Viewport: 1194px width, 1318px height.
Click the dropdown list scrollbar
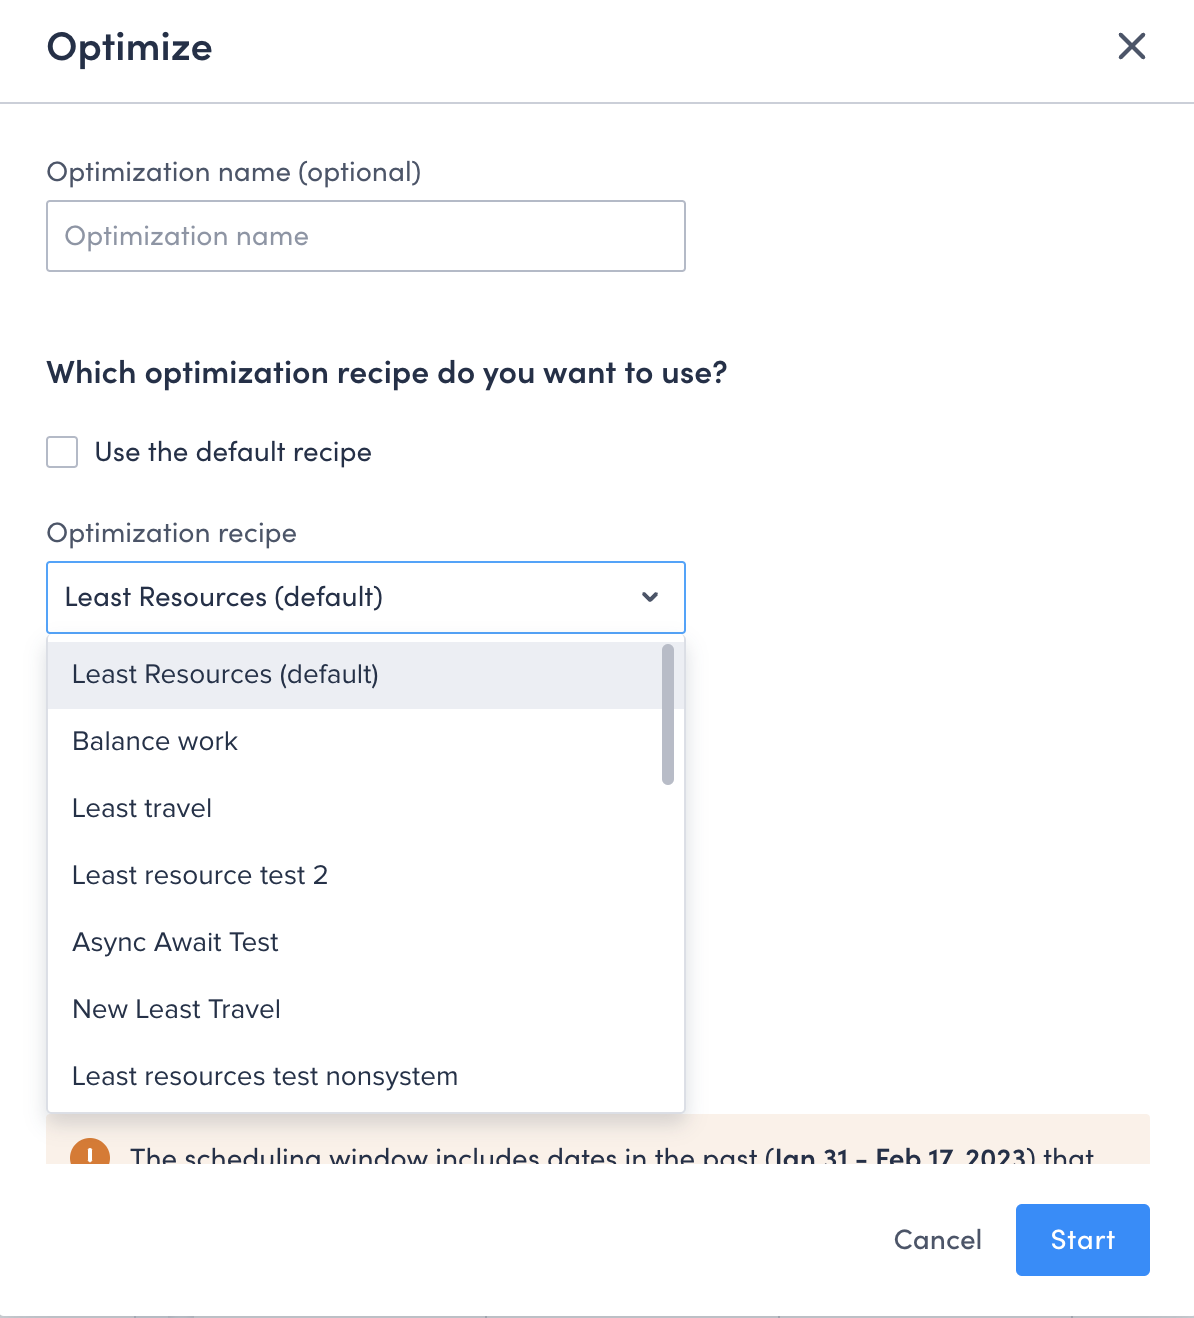click(x=666, y=715)
